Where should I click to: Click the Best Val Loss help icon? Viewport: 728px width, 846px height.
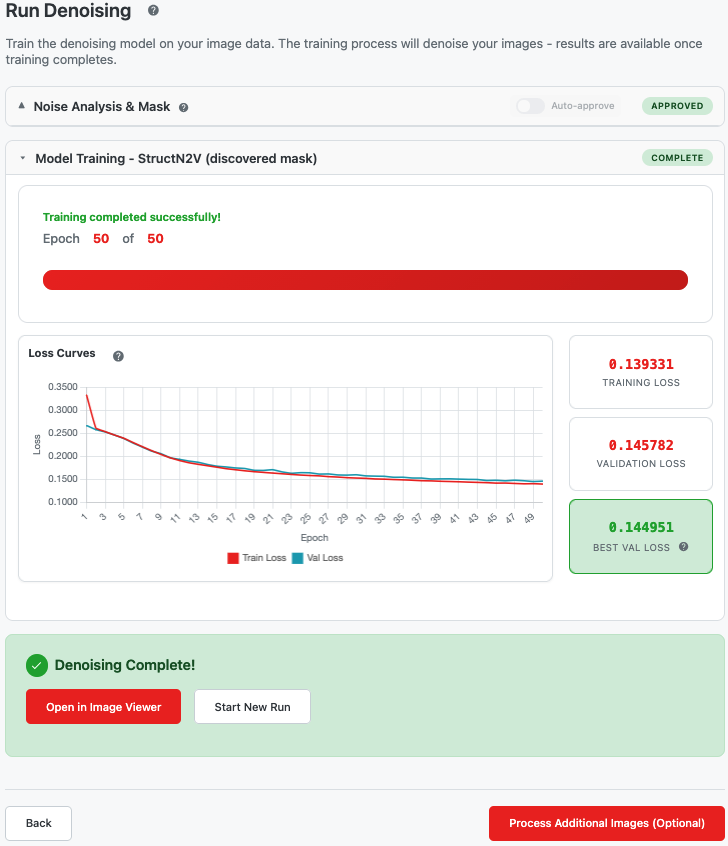pyautogui.click(x=683, y=547)
